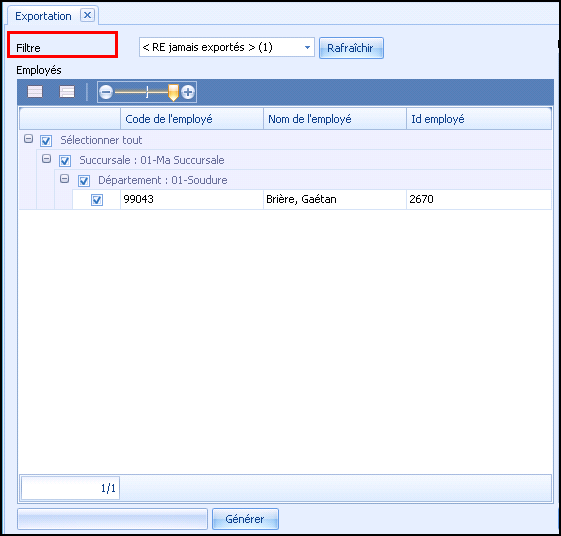Click the zoom out minus icon
Screen dimensions: 561x536
106,92
